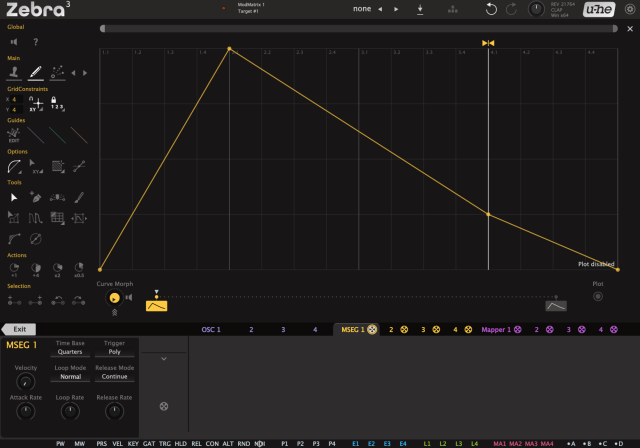The image size is (640, 448).
Task: Open the Release Mode Continue dropdown
Action: click(114, 377)
